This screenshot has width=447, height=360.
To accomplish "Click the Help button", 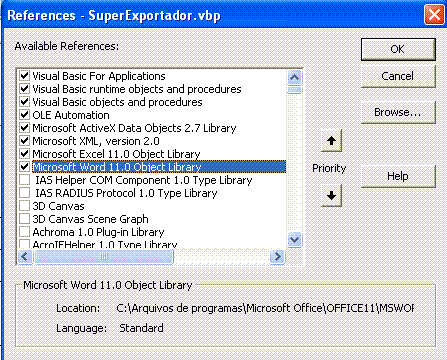I will tap(398, 176).
